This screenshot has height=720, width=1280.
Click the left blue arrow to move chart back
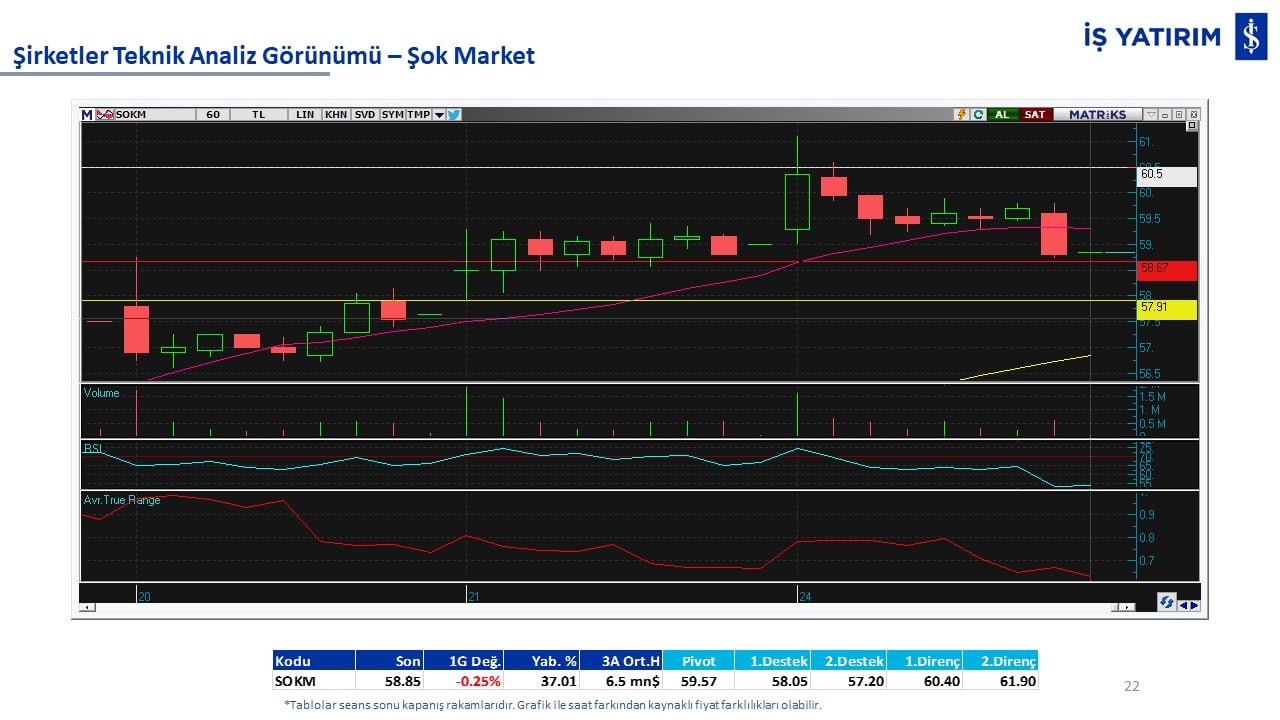pos(1183,605)
